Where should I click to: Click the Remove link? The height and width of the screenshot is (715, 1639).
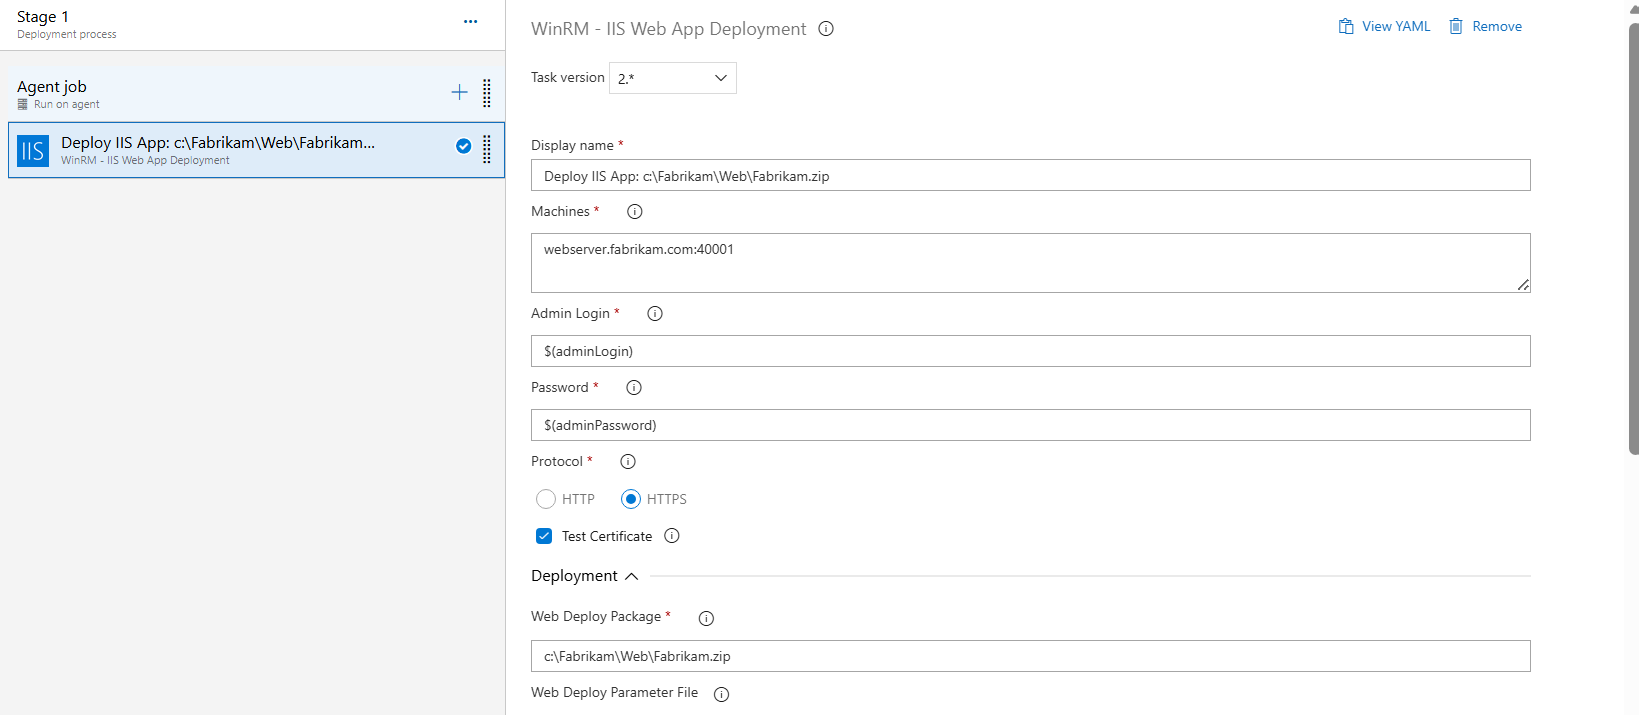click(1497, 26)
